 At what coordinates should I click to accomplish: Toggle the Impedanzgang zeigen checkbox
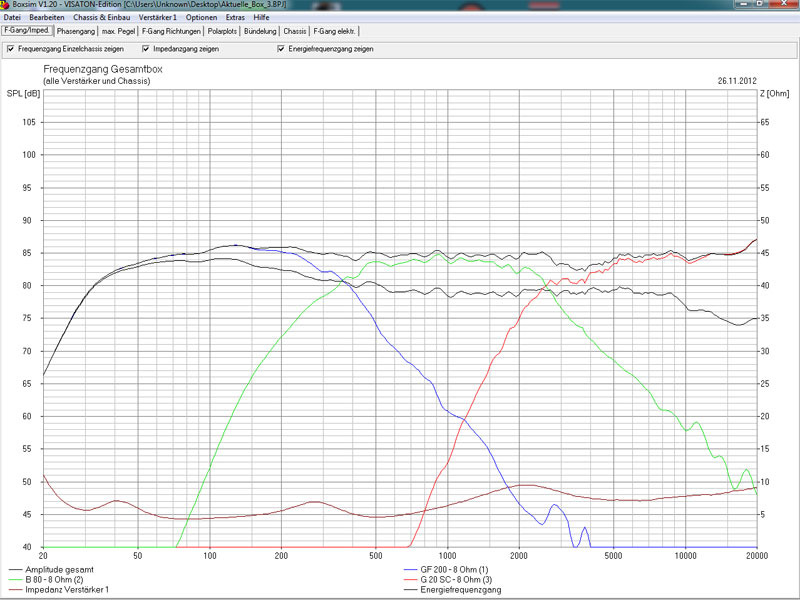click(146, 48)
